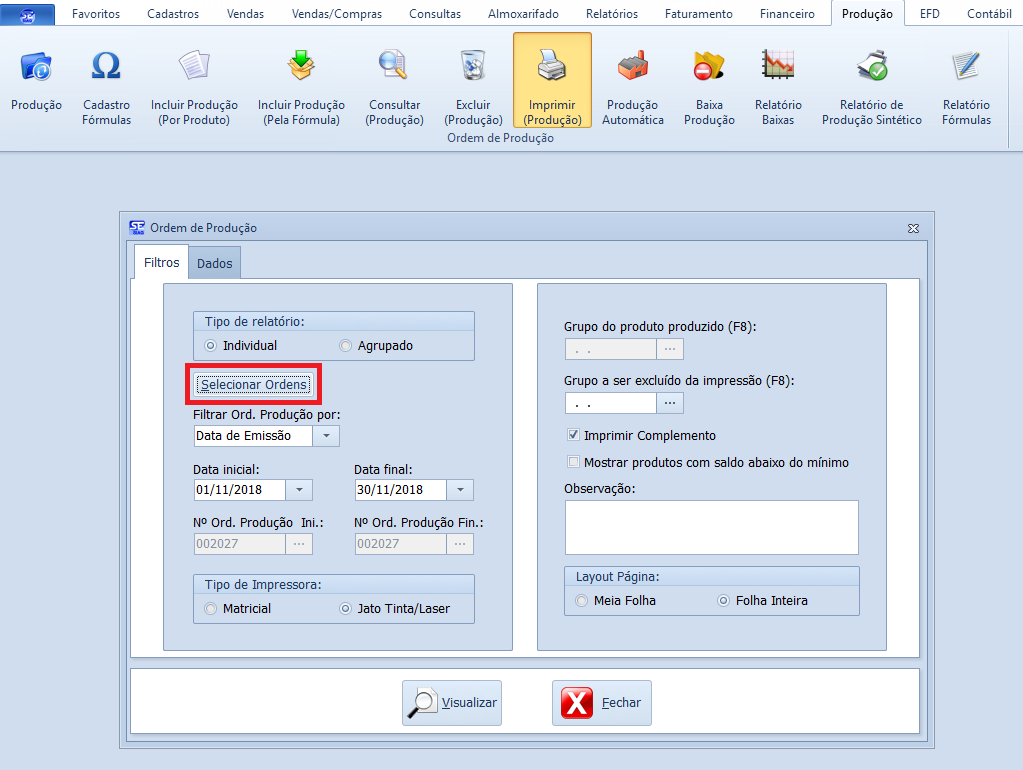Screen dimensions: 1023x770
Task: Open Produção Automática factory icon
Action: pyautogui.click(x=632, y=67)
